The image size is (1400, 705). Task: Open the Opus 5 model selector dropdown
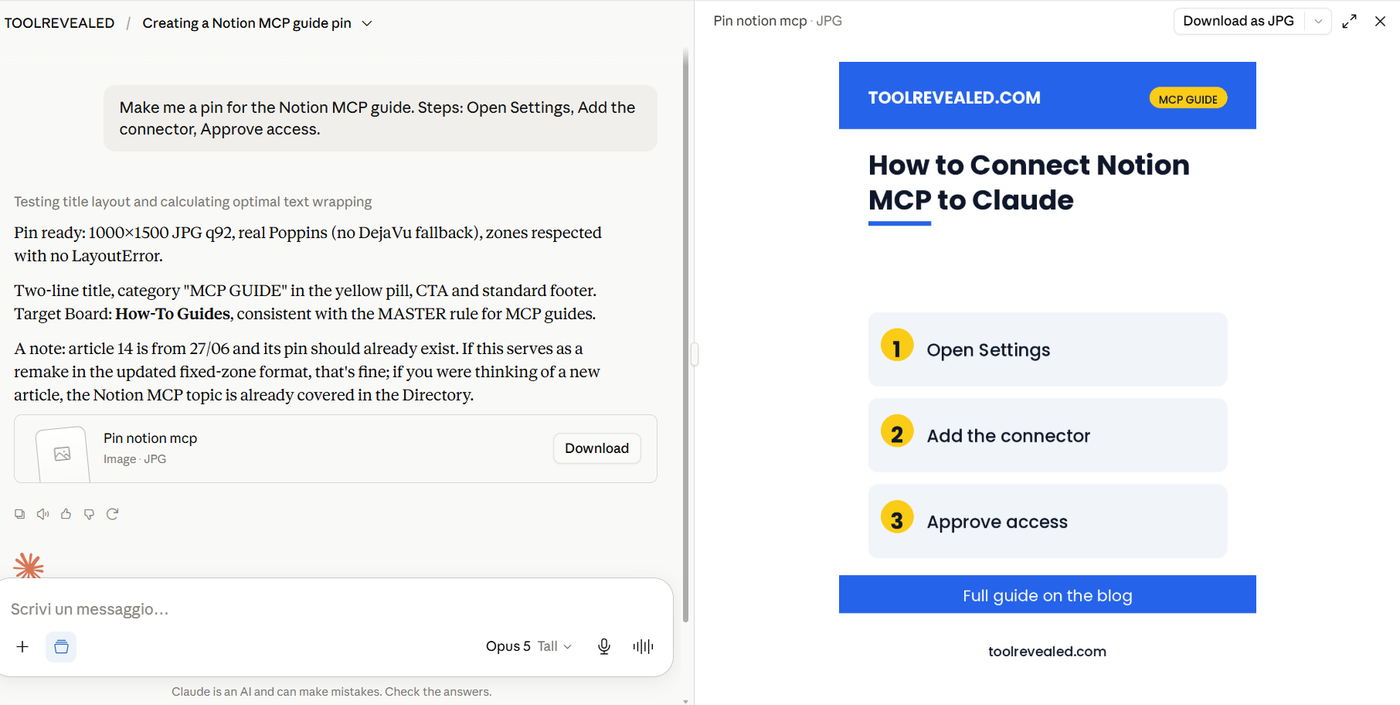point(529,647)
